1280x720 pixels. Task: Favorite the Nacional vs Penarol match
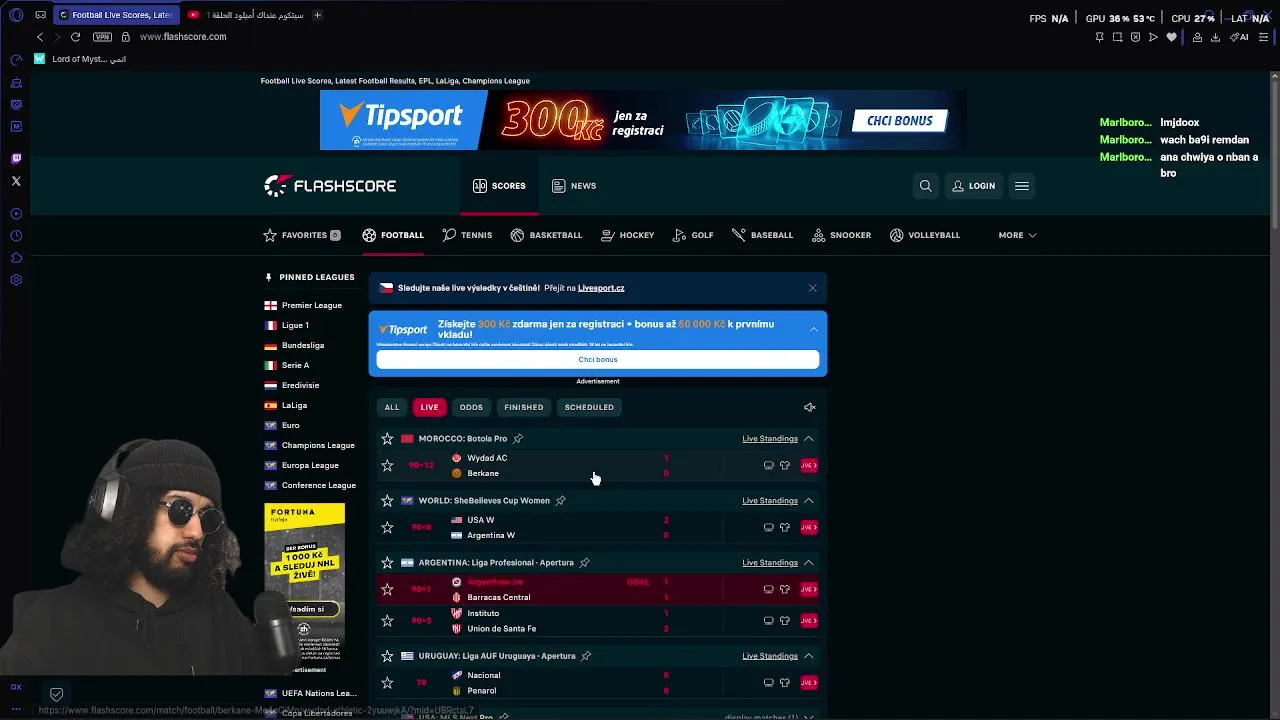pos(387,683)
